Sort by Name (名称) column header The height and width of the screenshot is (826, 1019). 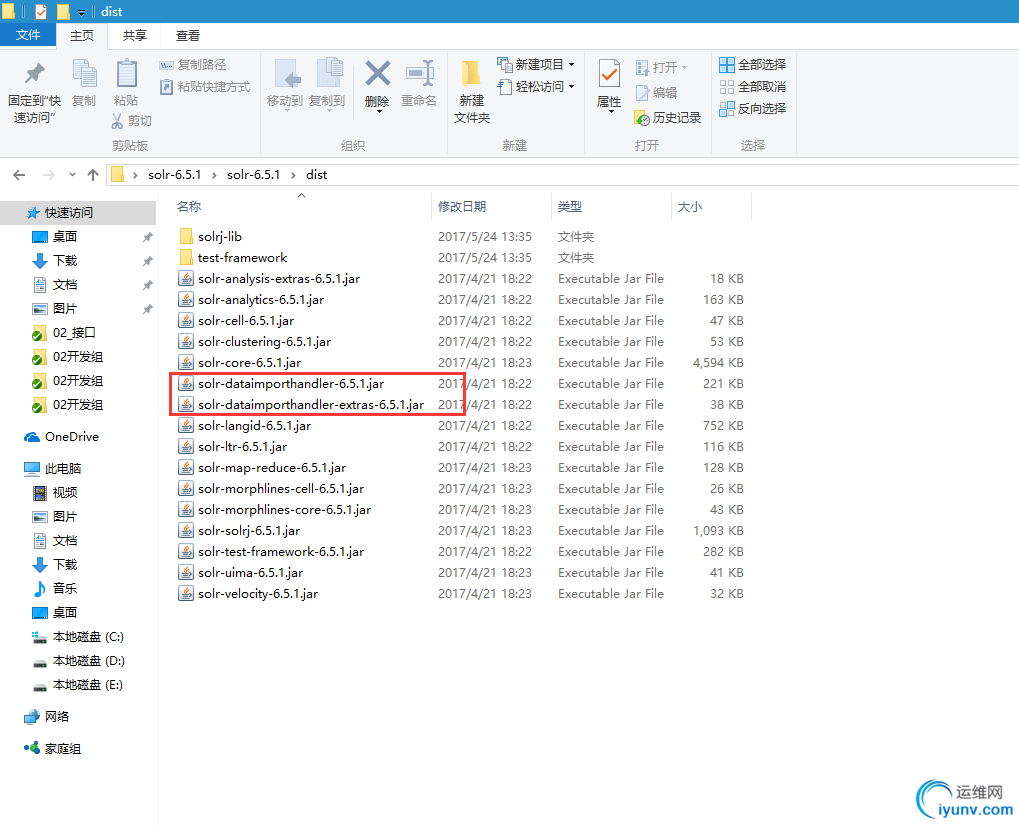pos(189,207)
